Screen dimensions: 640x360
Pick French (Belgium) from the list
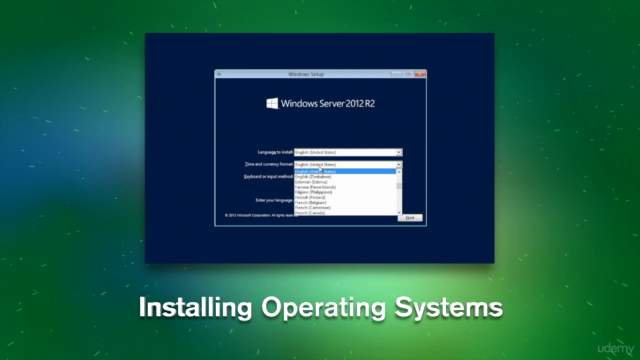[x=345, y=202]
